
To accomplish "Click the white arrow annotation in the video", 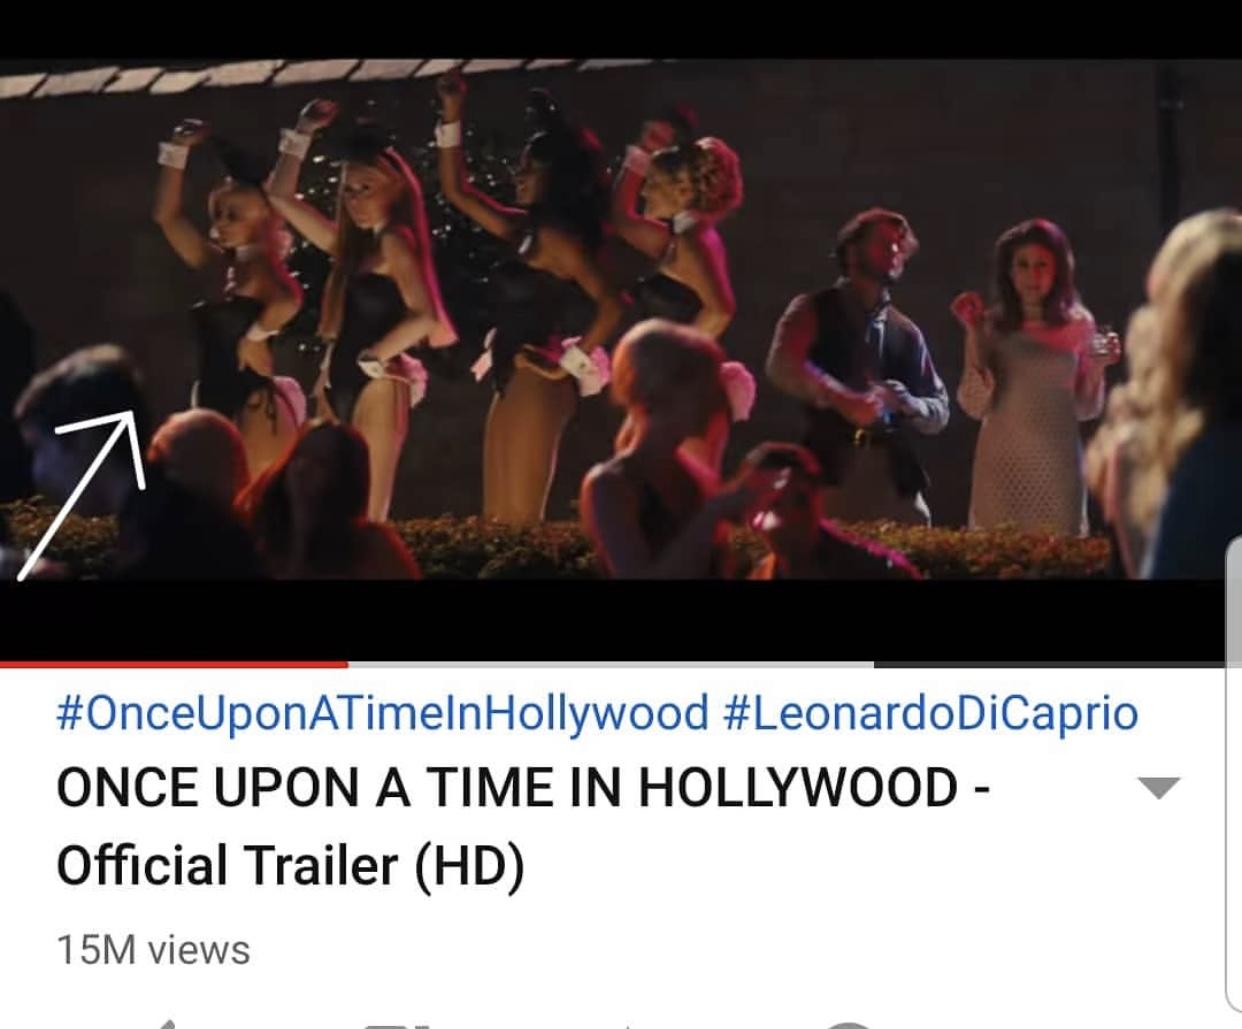I will (85, 490).
